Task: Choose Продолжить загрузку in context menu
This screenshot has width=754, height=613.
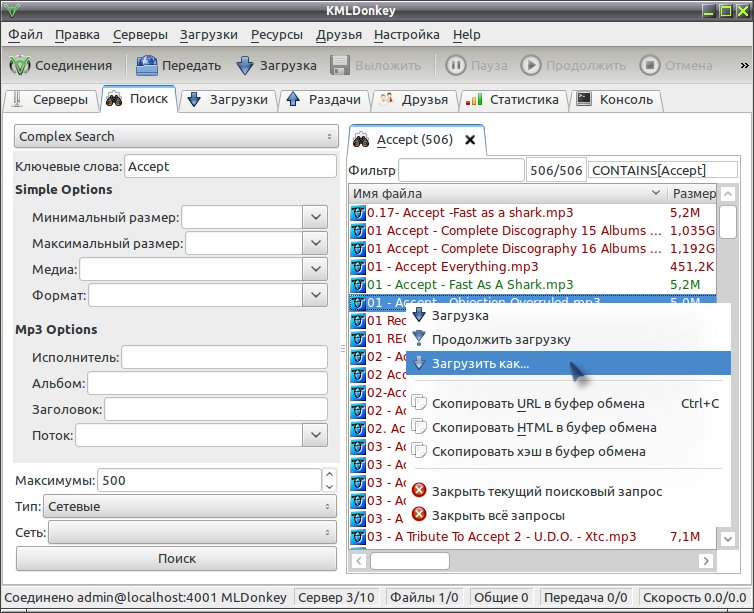Action: coord(568,339)
